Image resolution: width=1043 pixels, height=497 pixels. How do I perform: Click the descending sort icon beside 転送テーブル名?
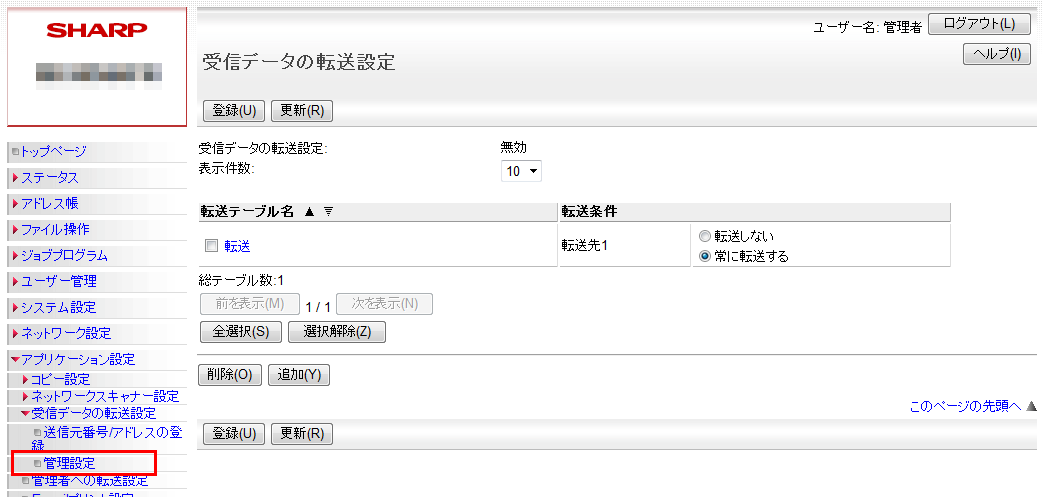[328, 212]
